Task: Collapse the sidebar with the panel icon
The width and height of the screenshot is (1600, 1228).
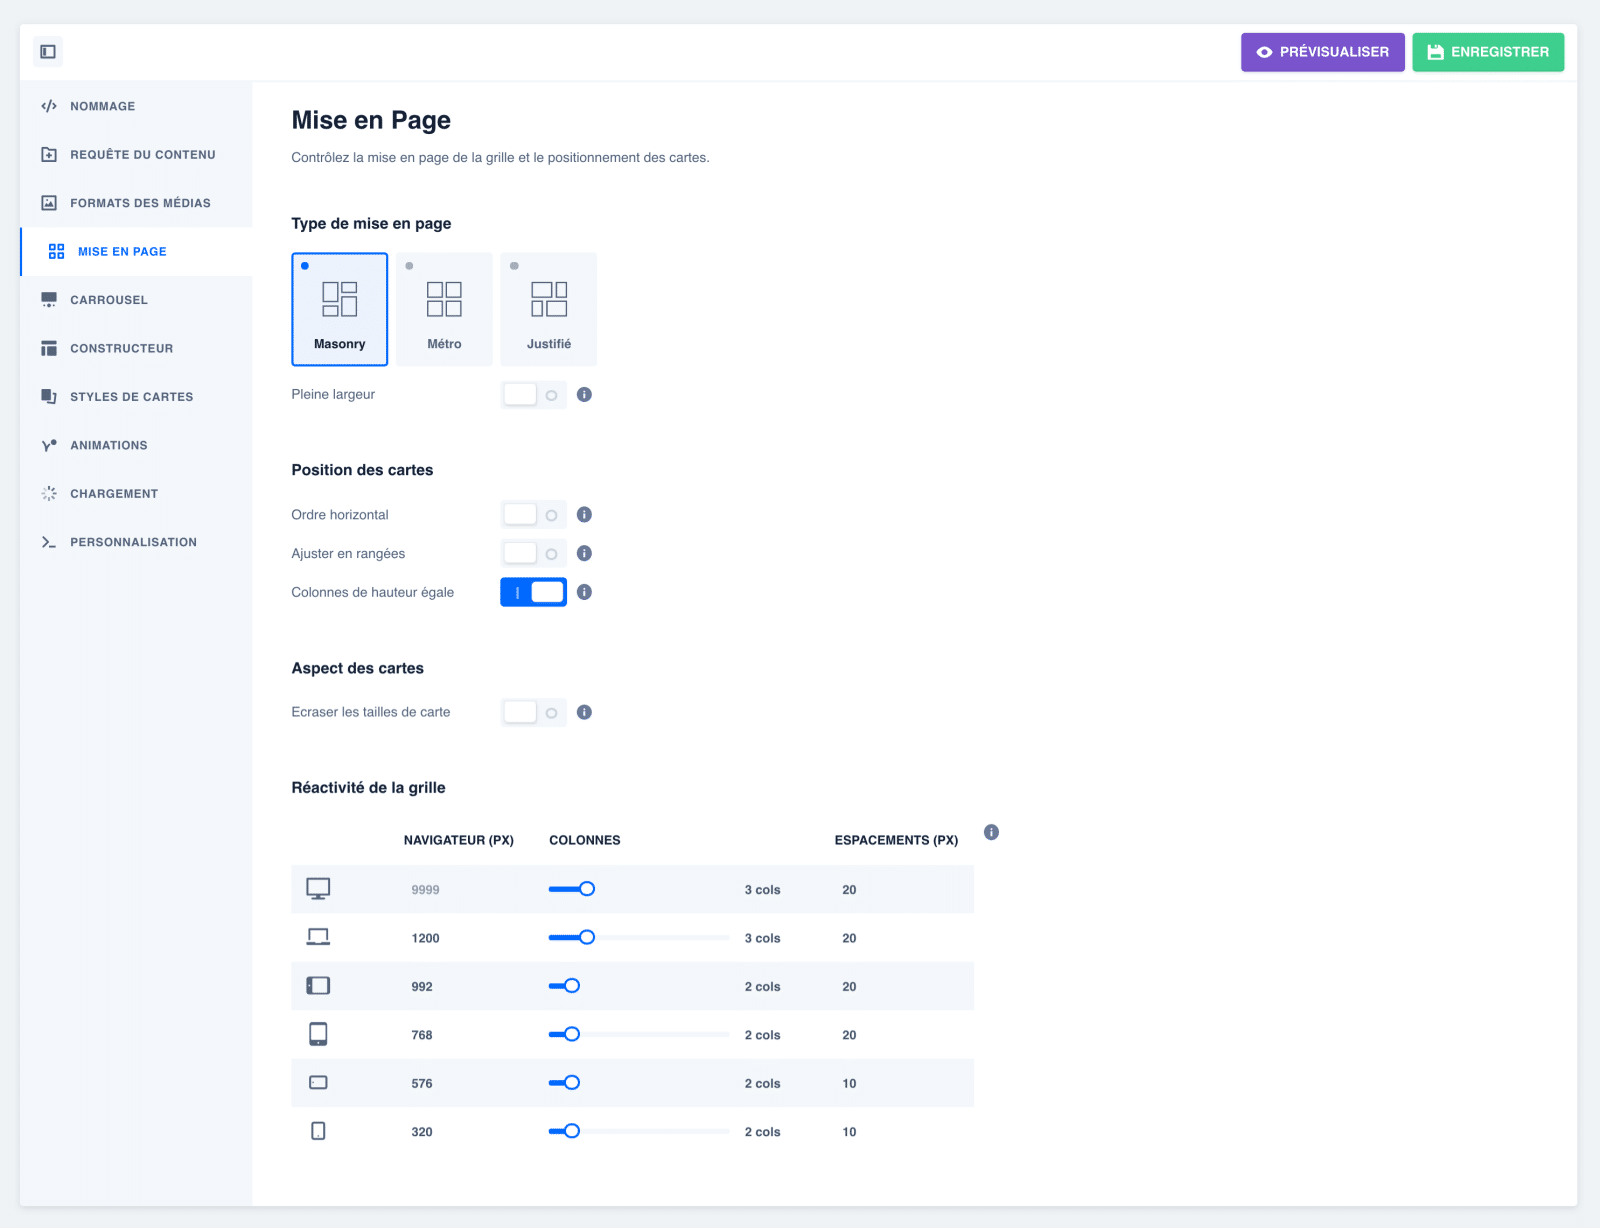Action: click(48, 52)
